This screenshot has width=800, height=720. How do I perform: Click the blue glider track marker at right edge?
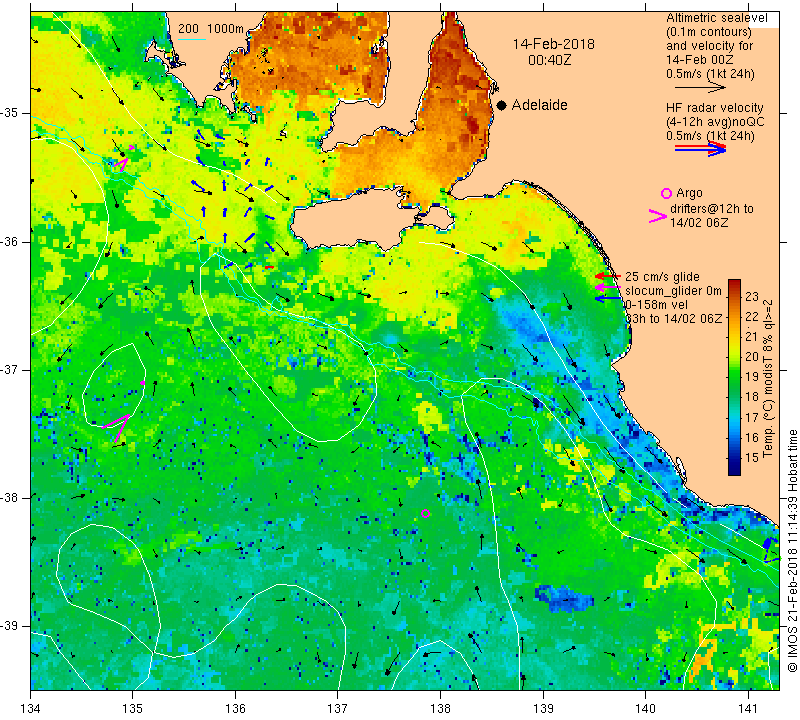coord(771,550)
